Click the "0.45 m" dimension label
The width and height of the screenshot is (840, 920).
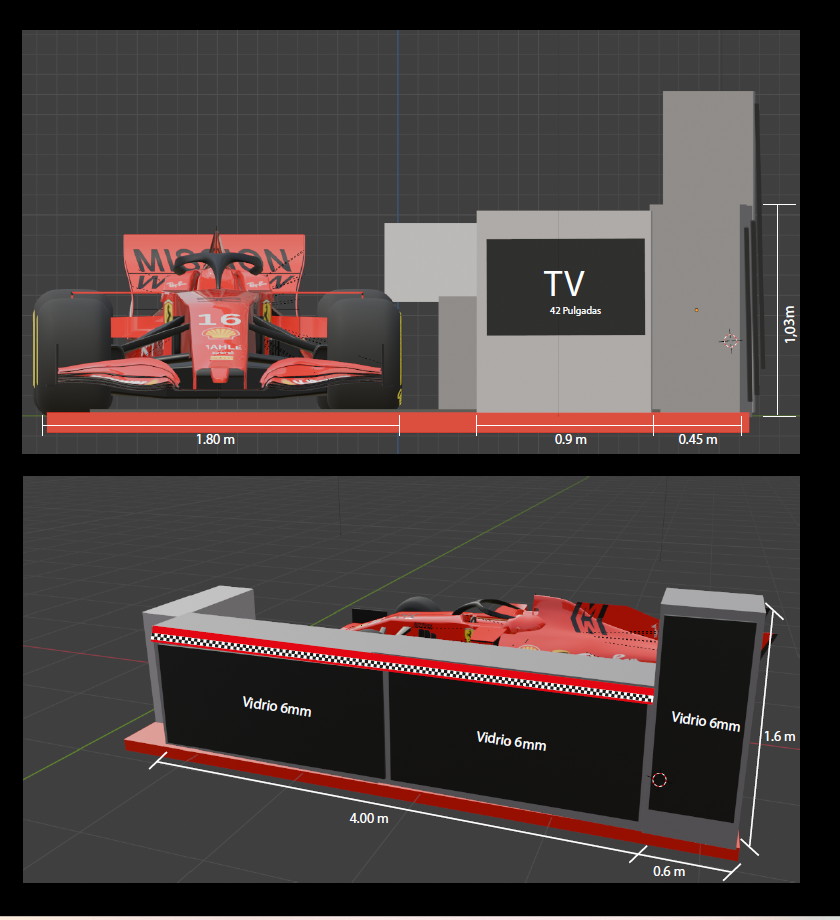[698, 439]
